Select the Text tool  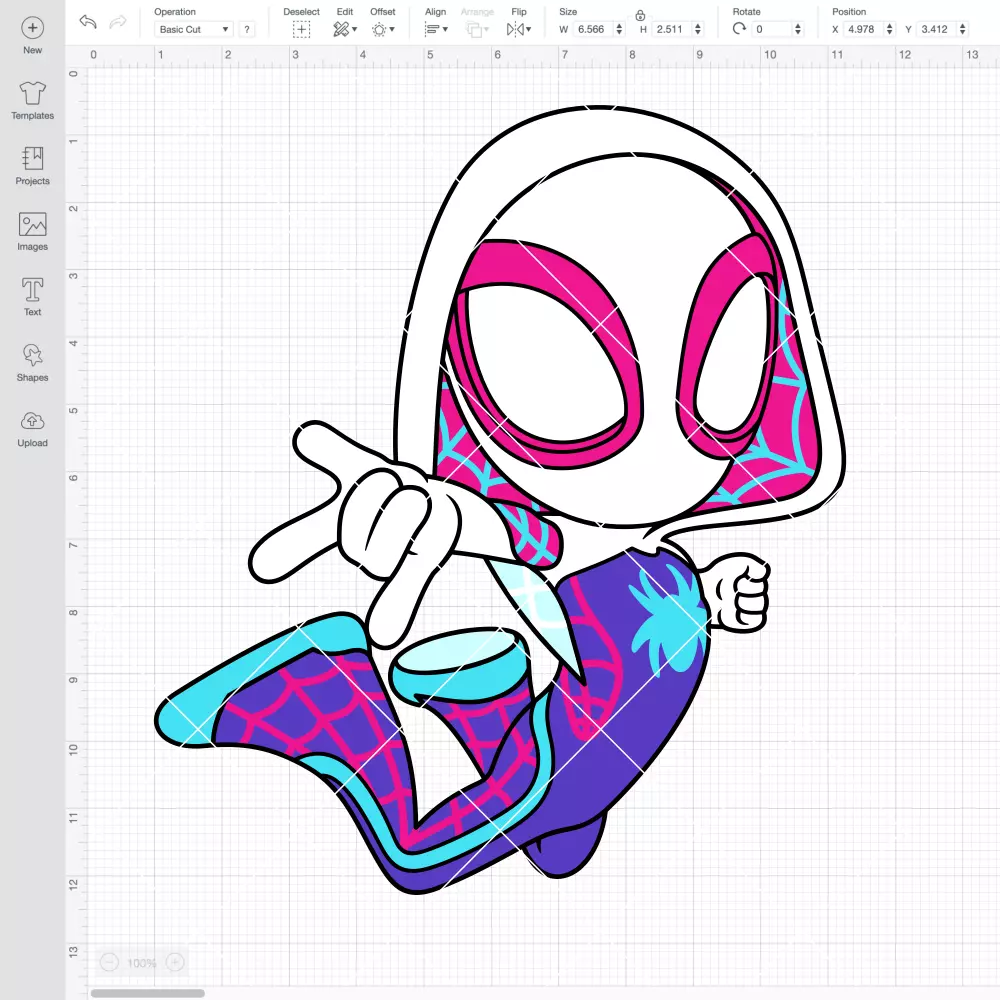point(33,290)
